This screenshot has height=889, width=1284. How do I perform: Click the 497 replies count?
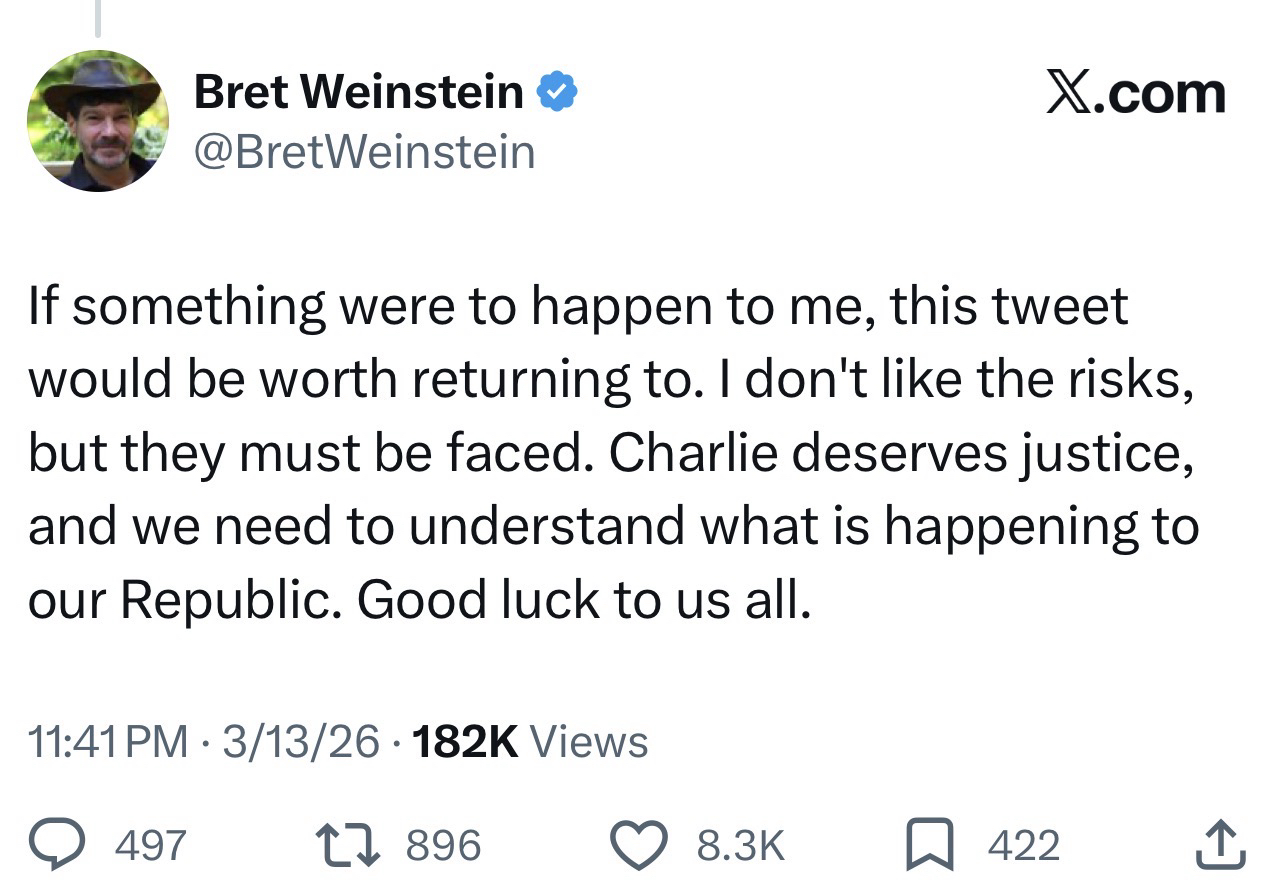coord(151,846)
